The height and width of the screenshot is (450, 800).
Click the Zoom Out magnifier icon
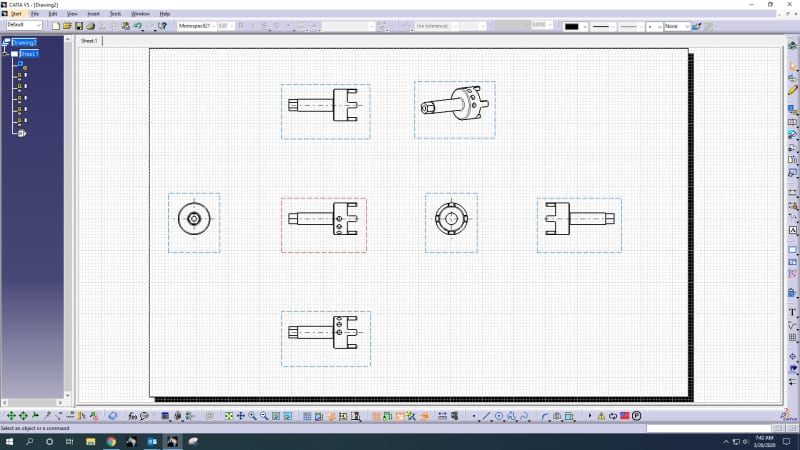tap(264, 416)
